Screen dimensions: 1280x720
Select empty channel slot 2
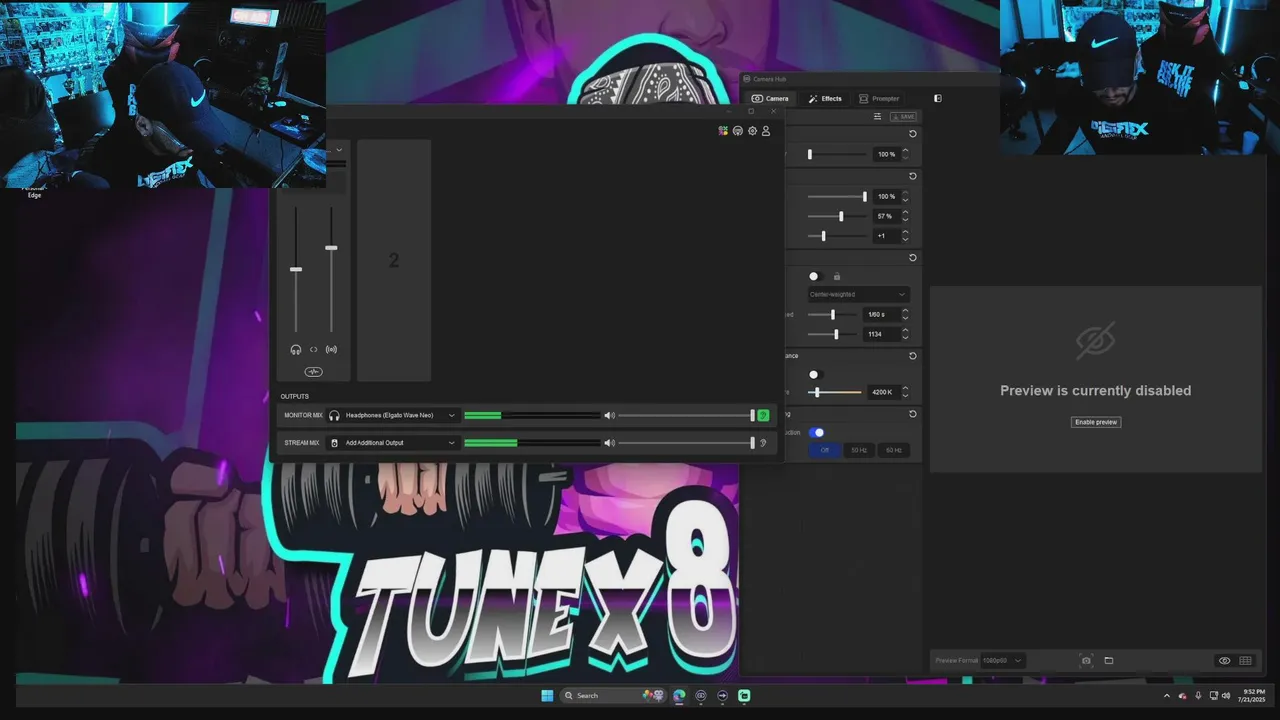(394, 260)
